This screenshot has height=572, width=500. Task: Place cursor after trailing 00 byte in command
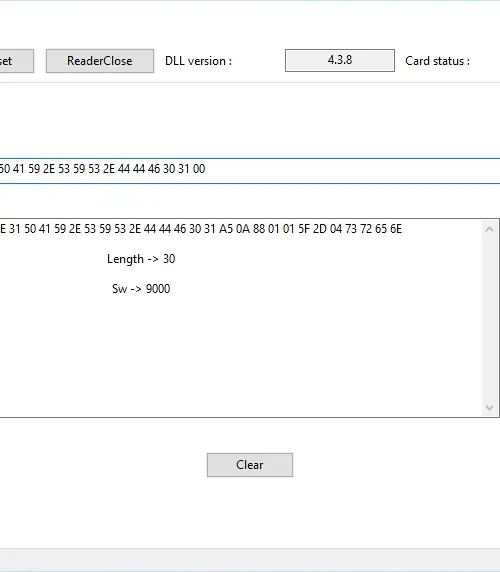click(x=206, y=169)
